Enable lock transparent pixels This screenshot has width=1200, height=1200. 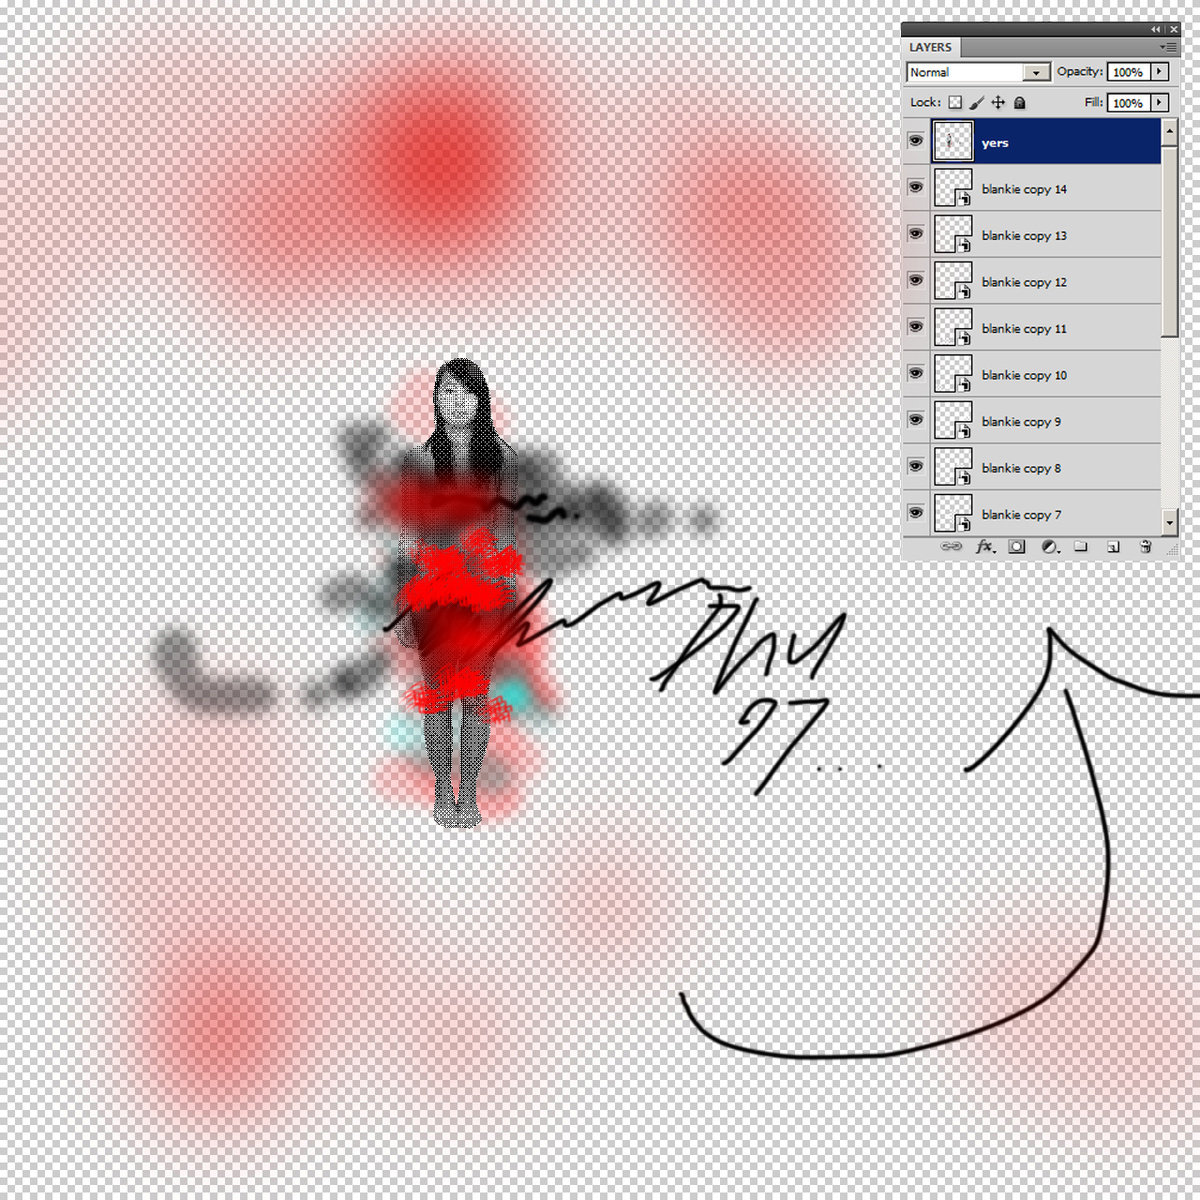[x=955, y=103]
